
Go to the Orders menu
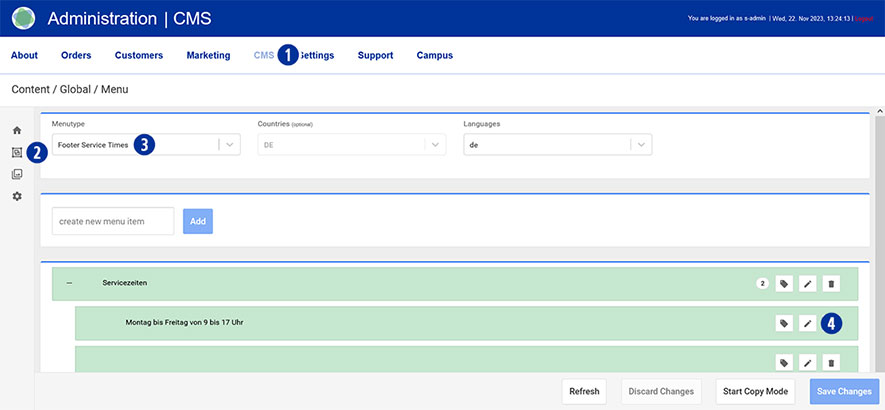pyautogui.click(x=76, y=56)
